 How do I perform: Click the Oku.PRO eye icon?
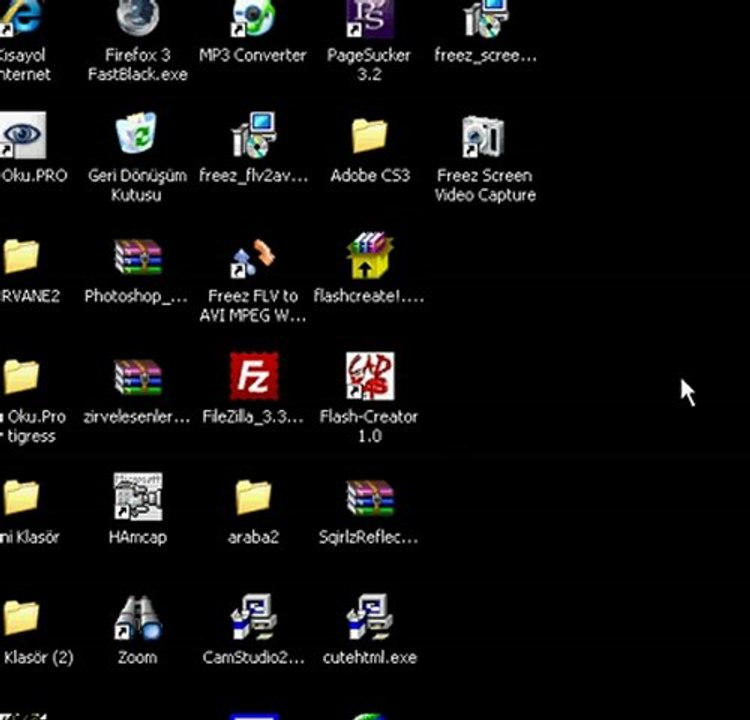click(23, 135)
